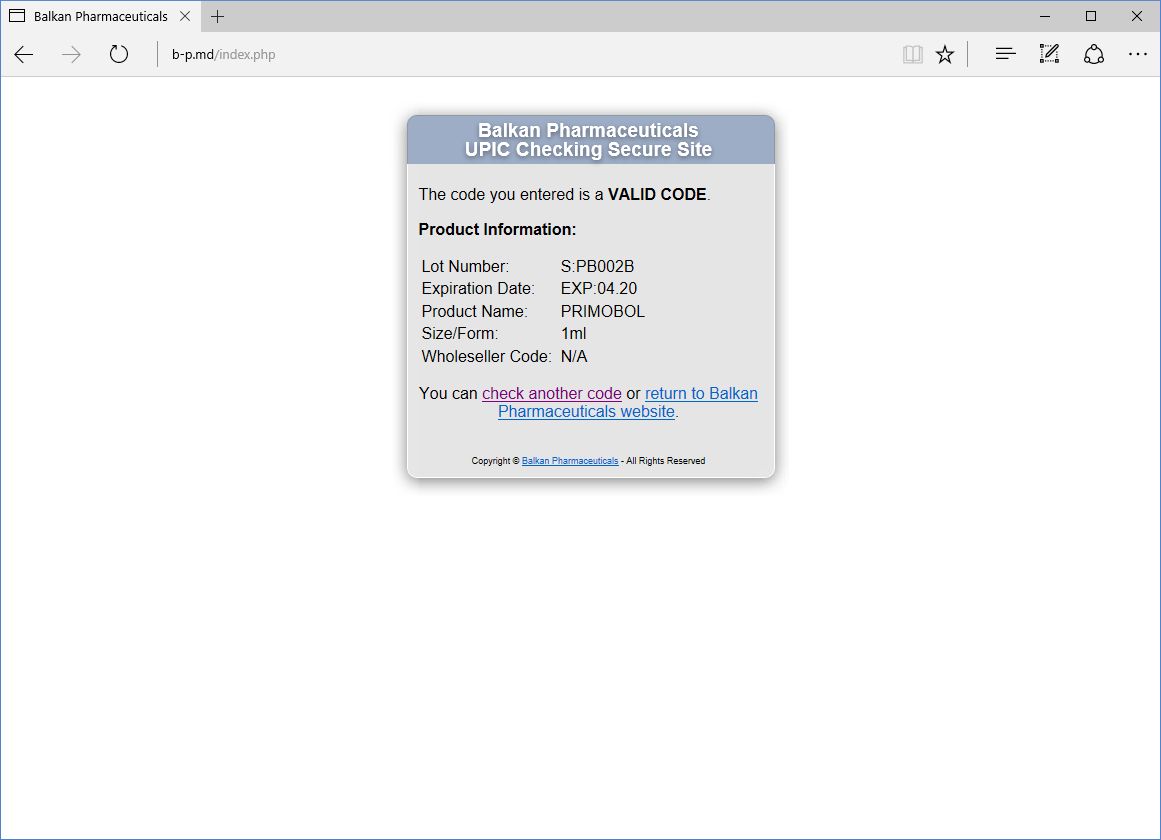Open the Balkan Pharmaceuticals link in the copyright footer
Screen dimensions: 1161x840
(570, 461)
